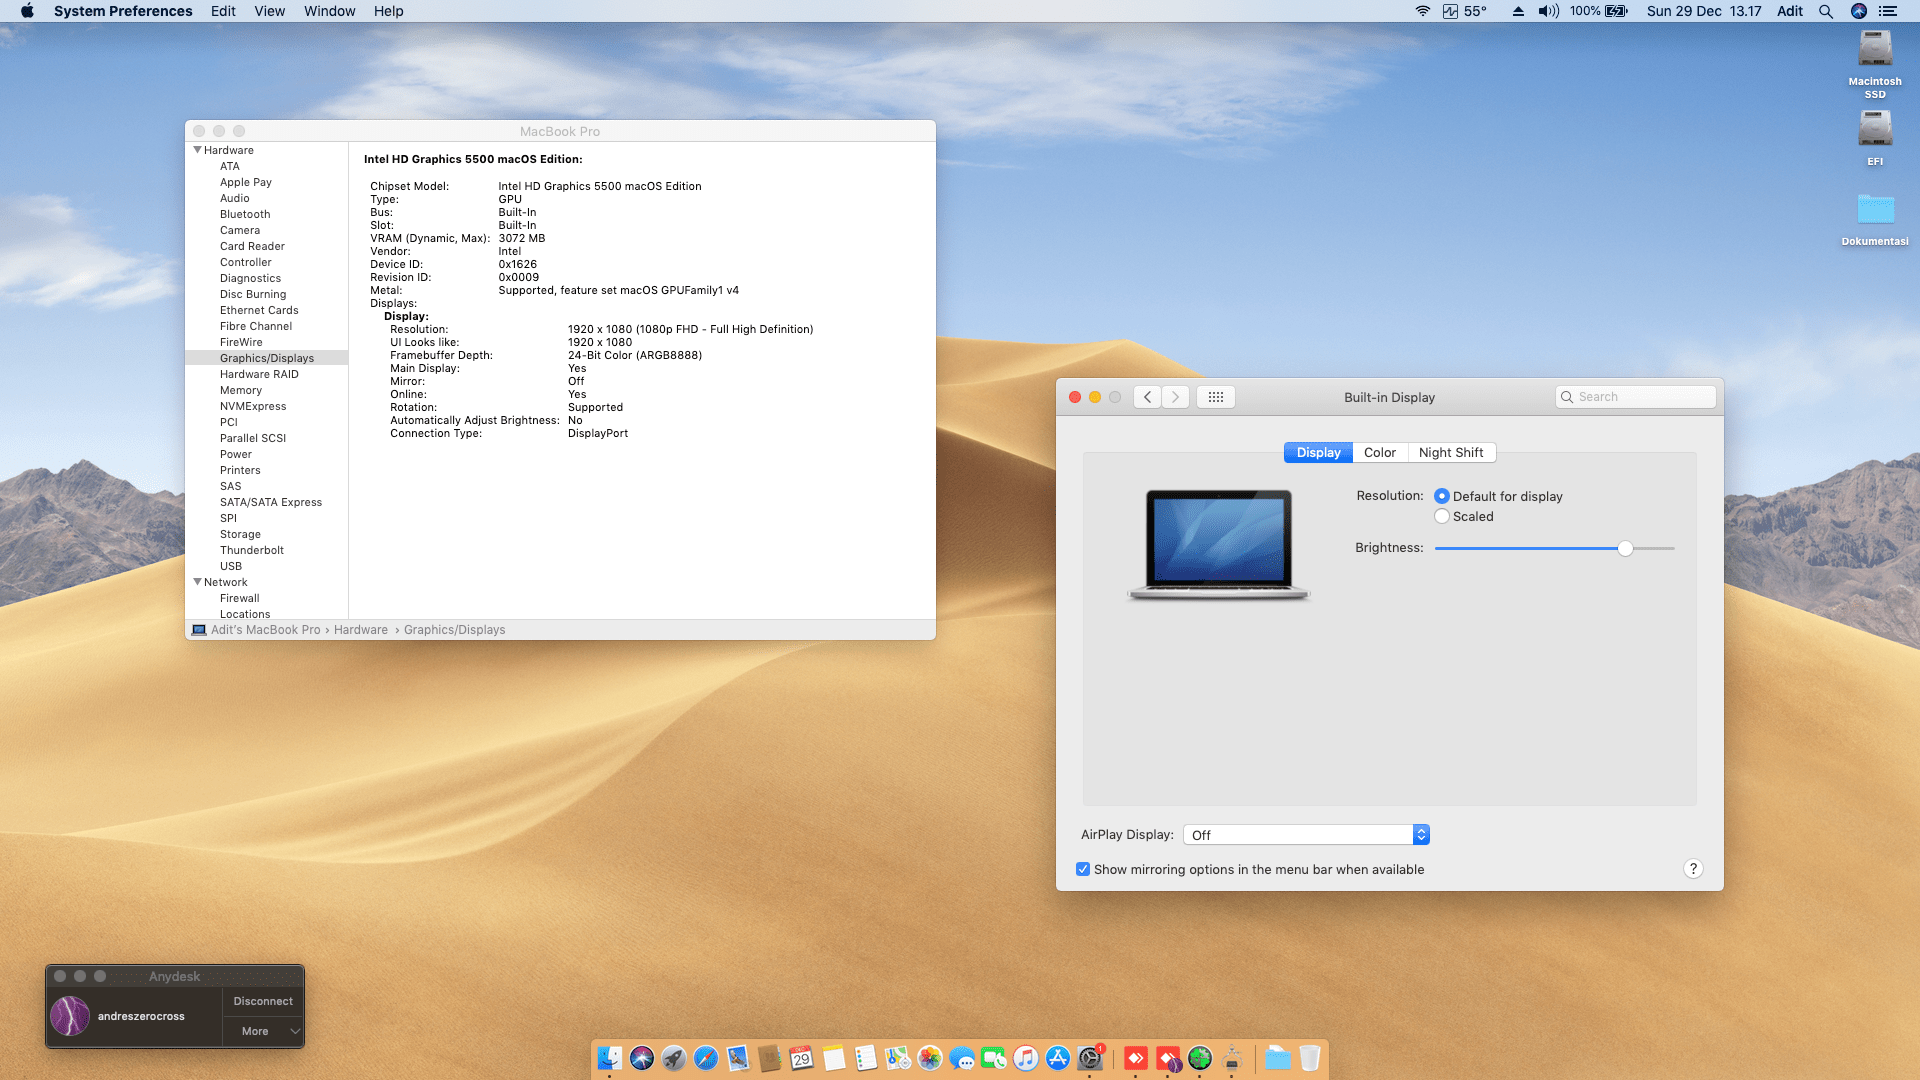Collapse the Hardware section in System Information sidebar
Image resolution: width=1920 pixels, height=1080 pixels.
[197, 150]
